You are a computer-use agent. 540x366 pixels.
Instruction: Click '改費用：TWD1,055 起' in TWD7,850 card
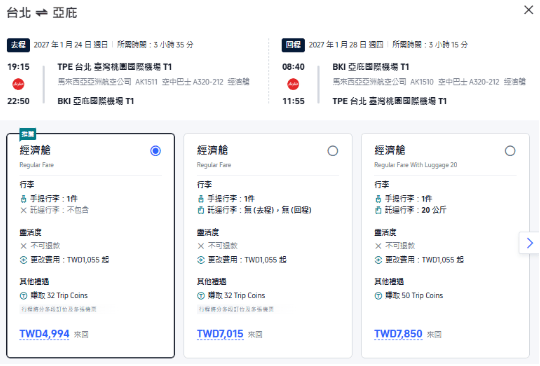(424, 260)
